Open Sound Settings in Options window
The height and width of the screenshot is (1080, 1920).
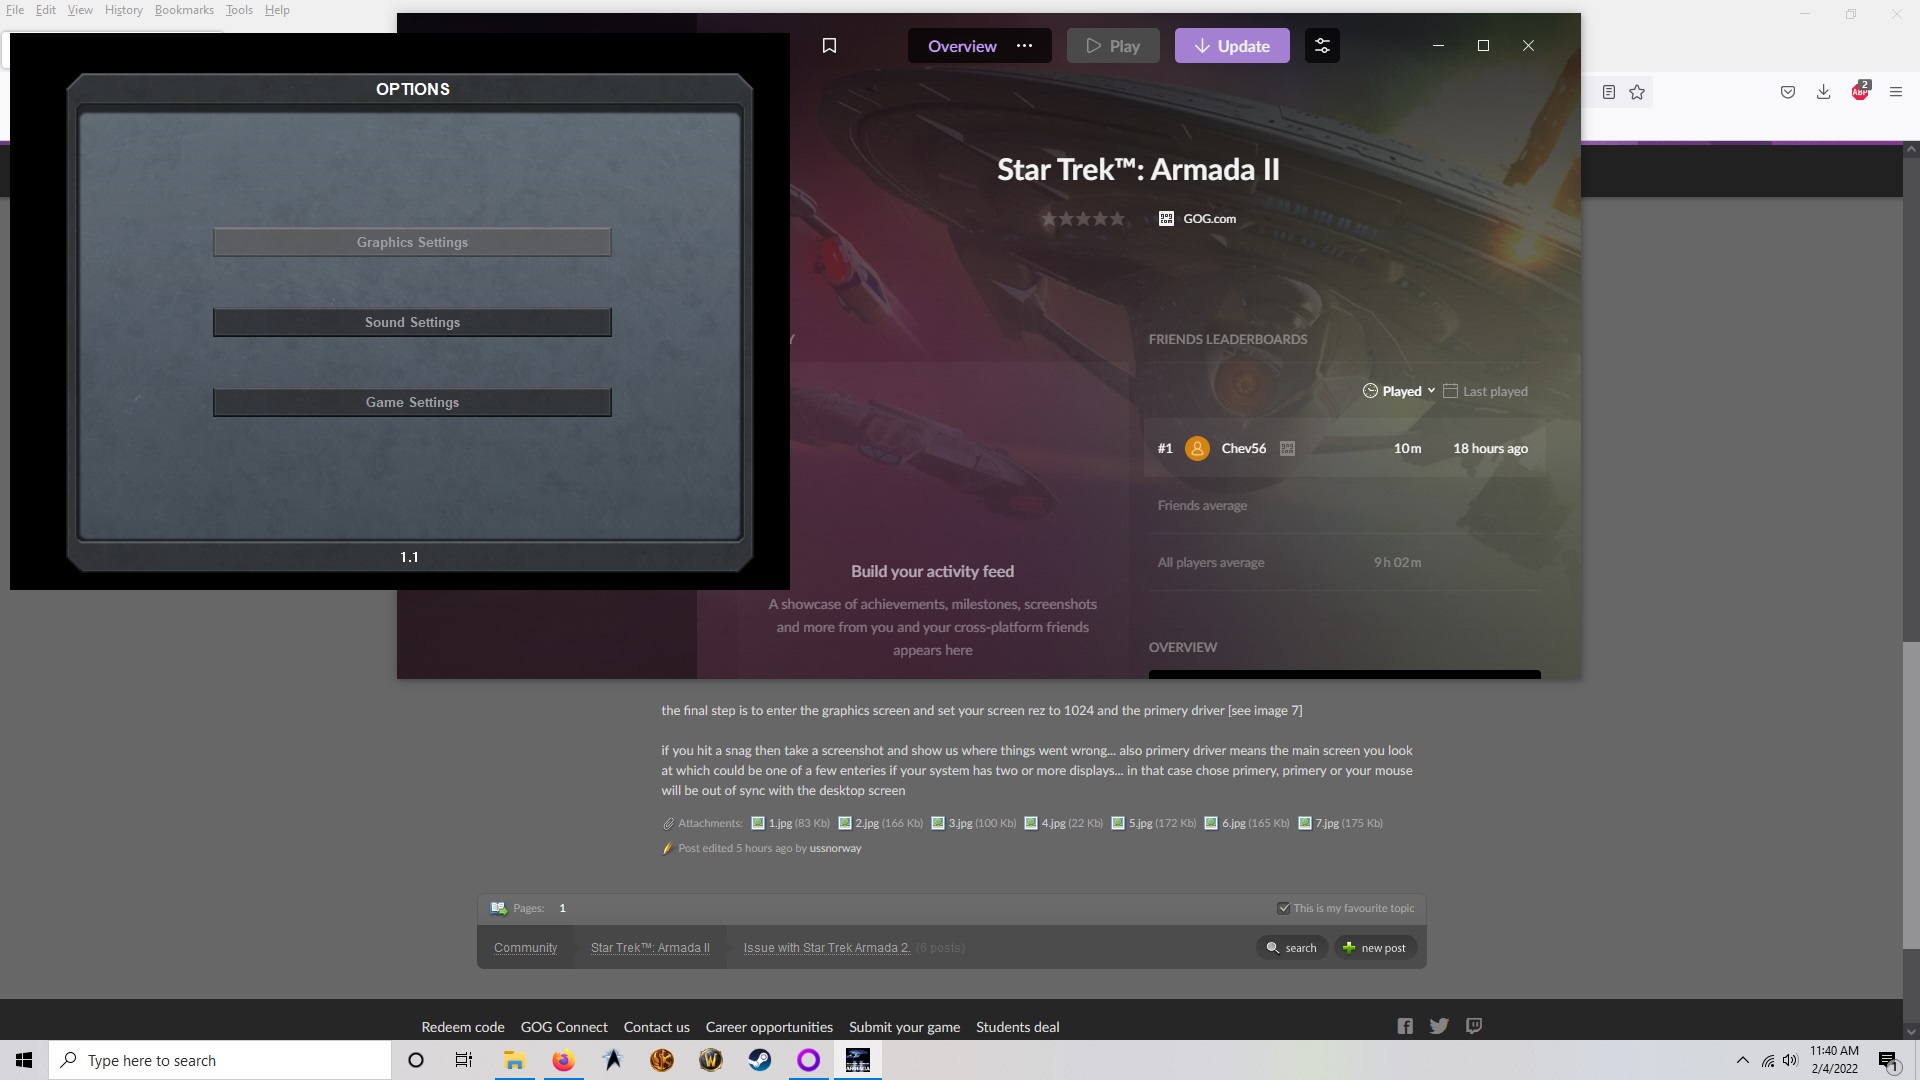pyautogui.click(x=412, y=322)
